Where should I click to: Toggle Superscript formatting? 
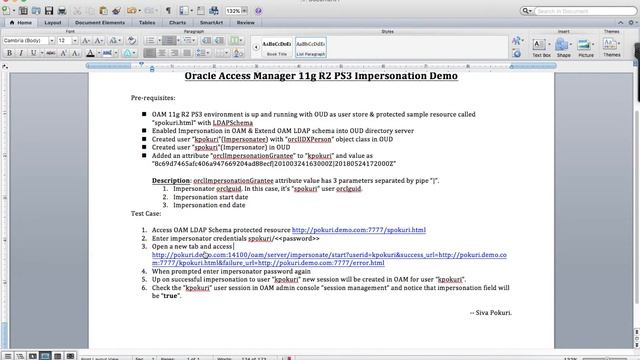coord(63,53)
